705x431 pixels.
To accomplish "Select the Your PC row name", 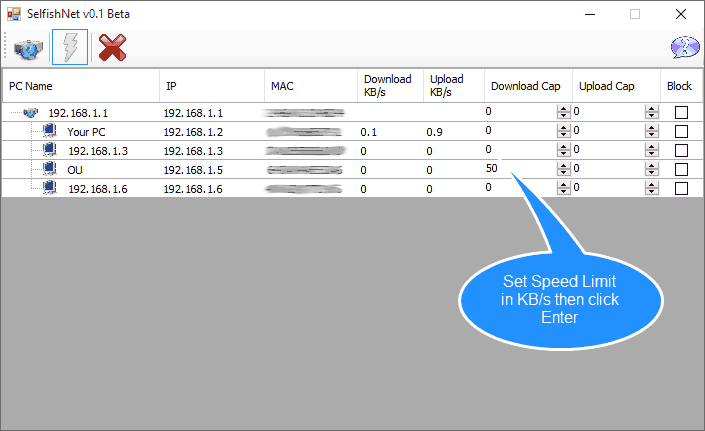I will click(86, 132).
